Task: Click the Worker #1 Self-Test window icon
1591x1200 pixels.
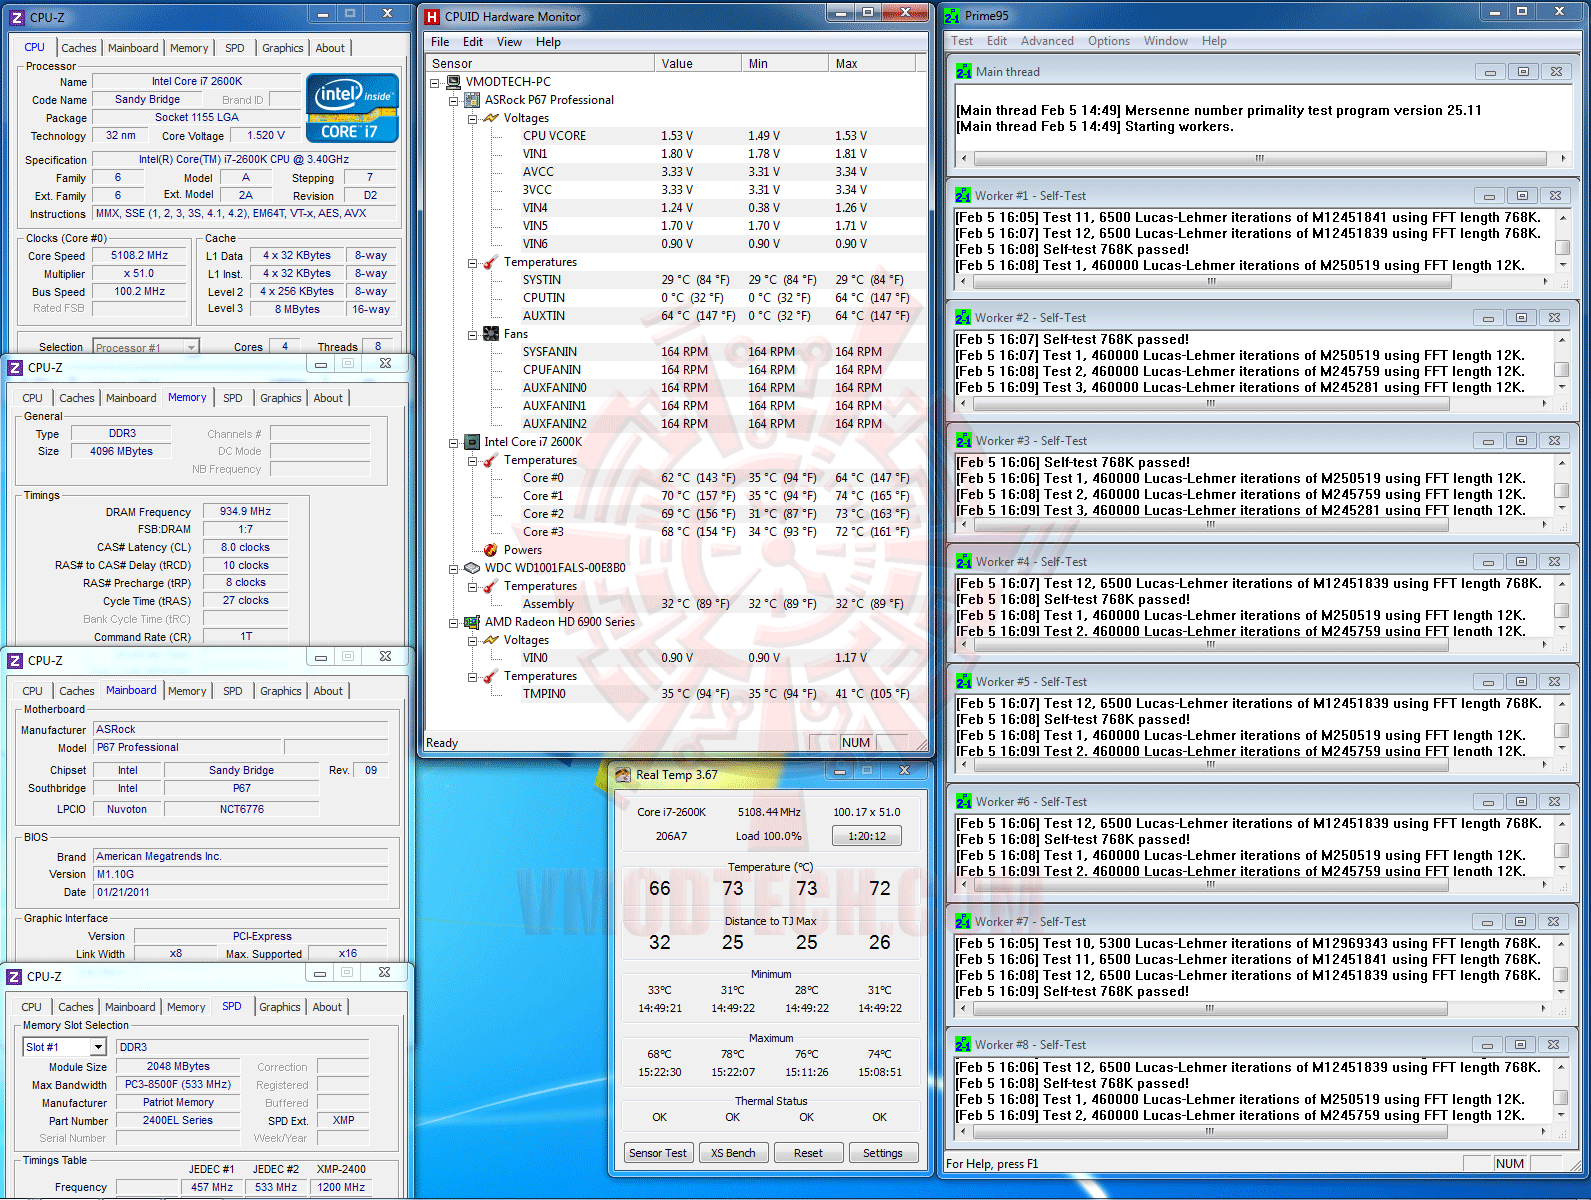Action: [x=963, y=196]
